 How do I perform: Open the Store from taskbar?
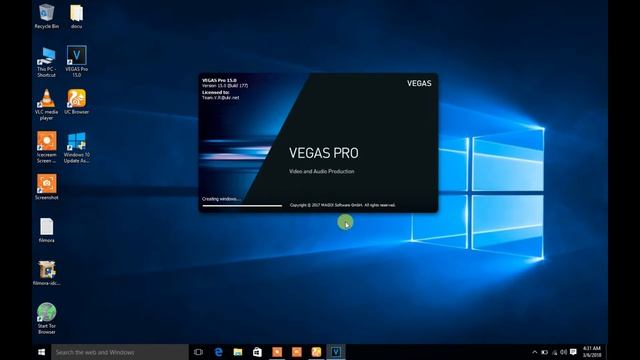257,352
